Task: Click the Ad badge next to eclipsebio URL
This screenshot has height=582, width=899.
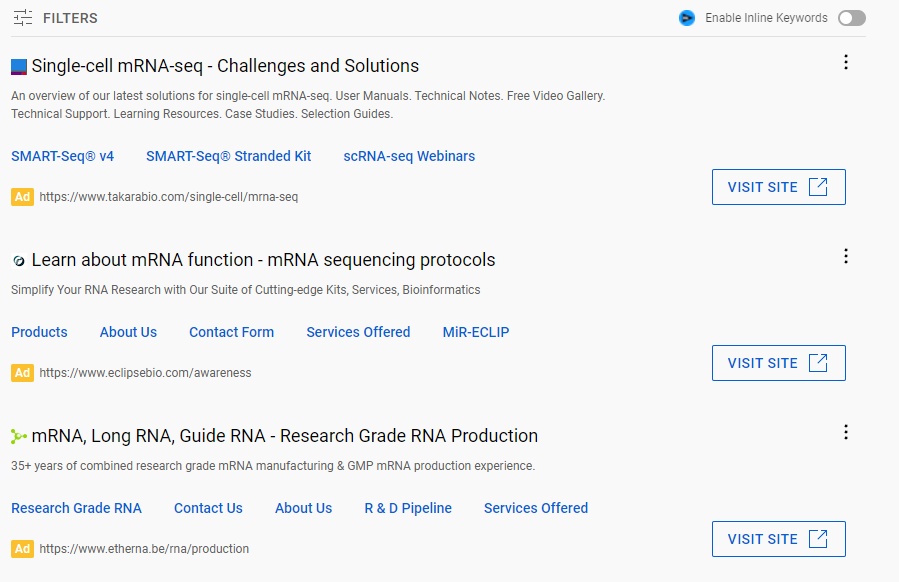Action: 22,373
